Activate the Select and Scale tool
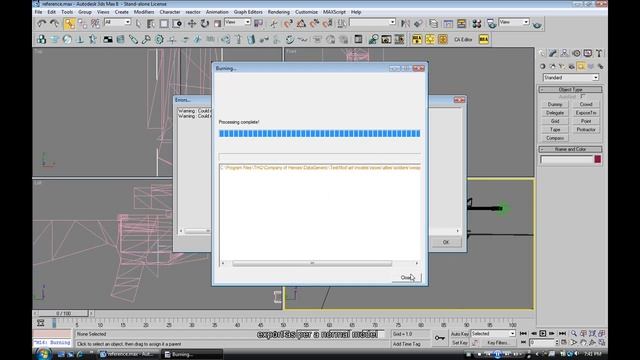 [218, 24]
